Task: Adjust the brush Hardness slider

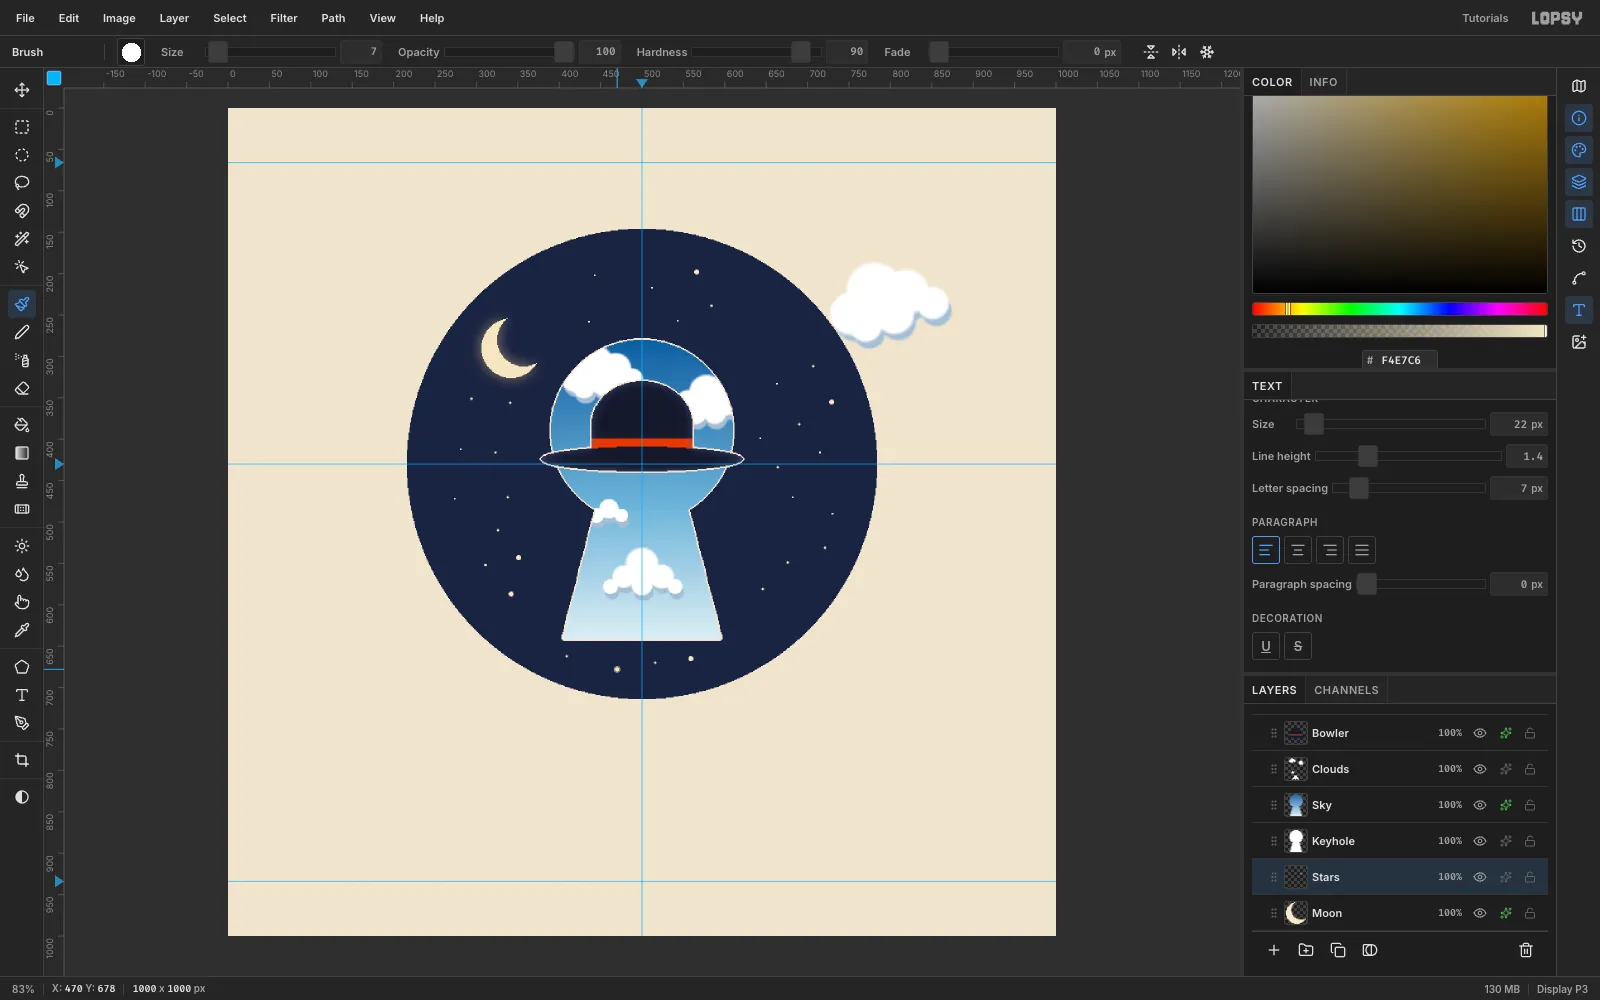Action: (x=756, y=52)
